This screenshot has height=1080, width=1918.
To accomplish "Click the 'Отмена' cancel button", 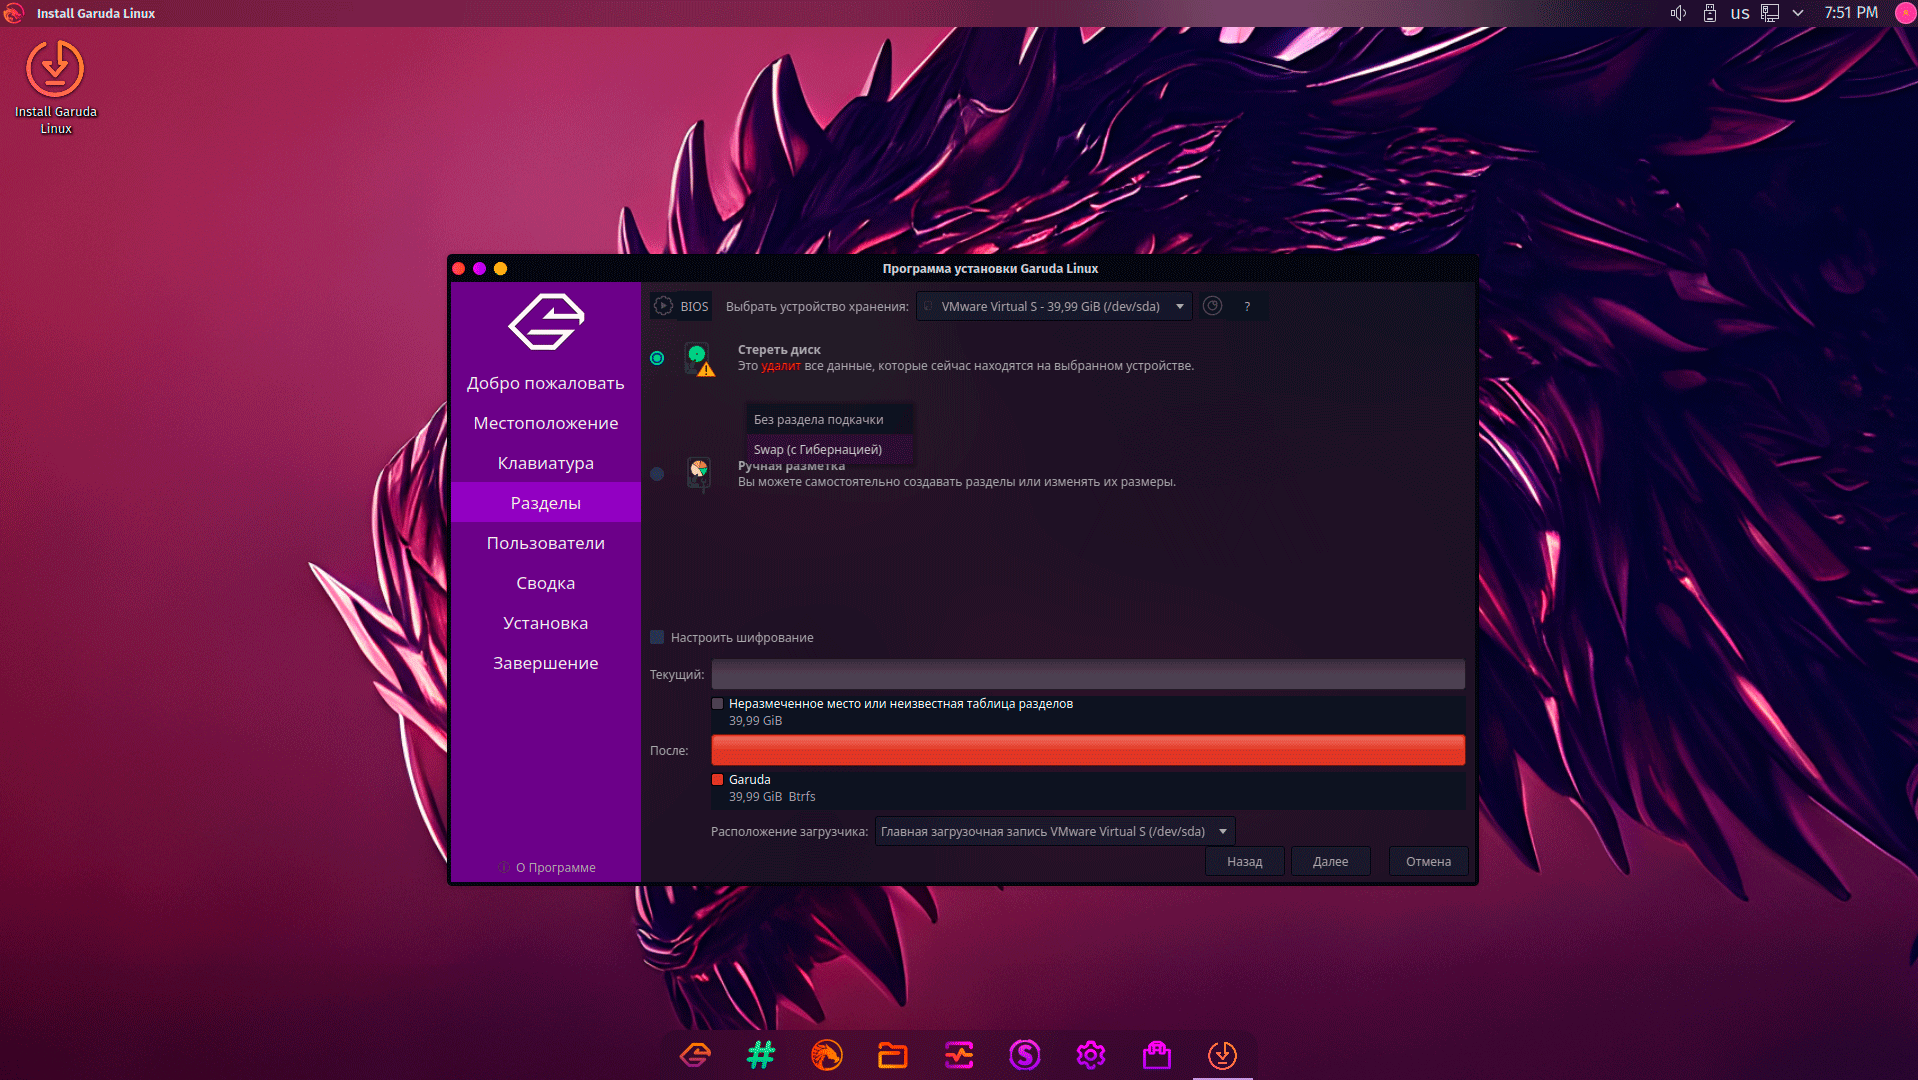I will click(1428, 861).
